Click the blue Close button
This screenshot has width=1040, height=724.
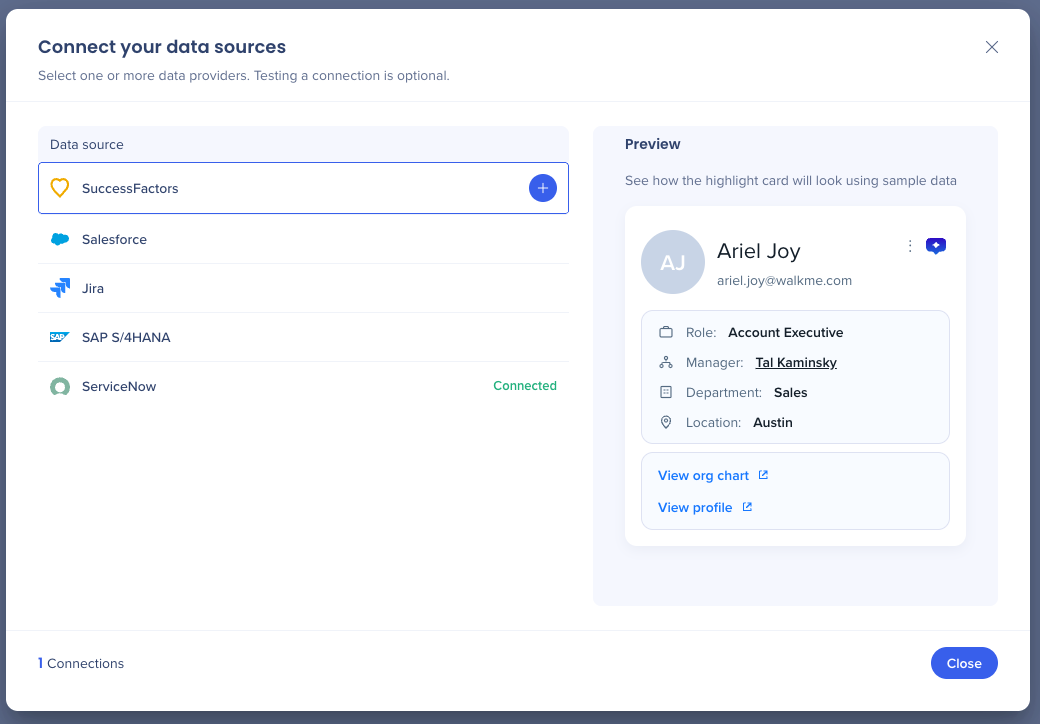pos(964,663)
